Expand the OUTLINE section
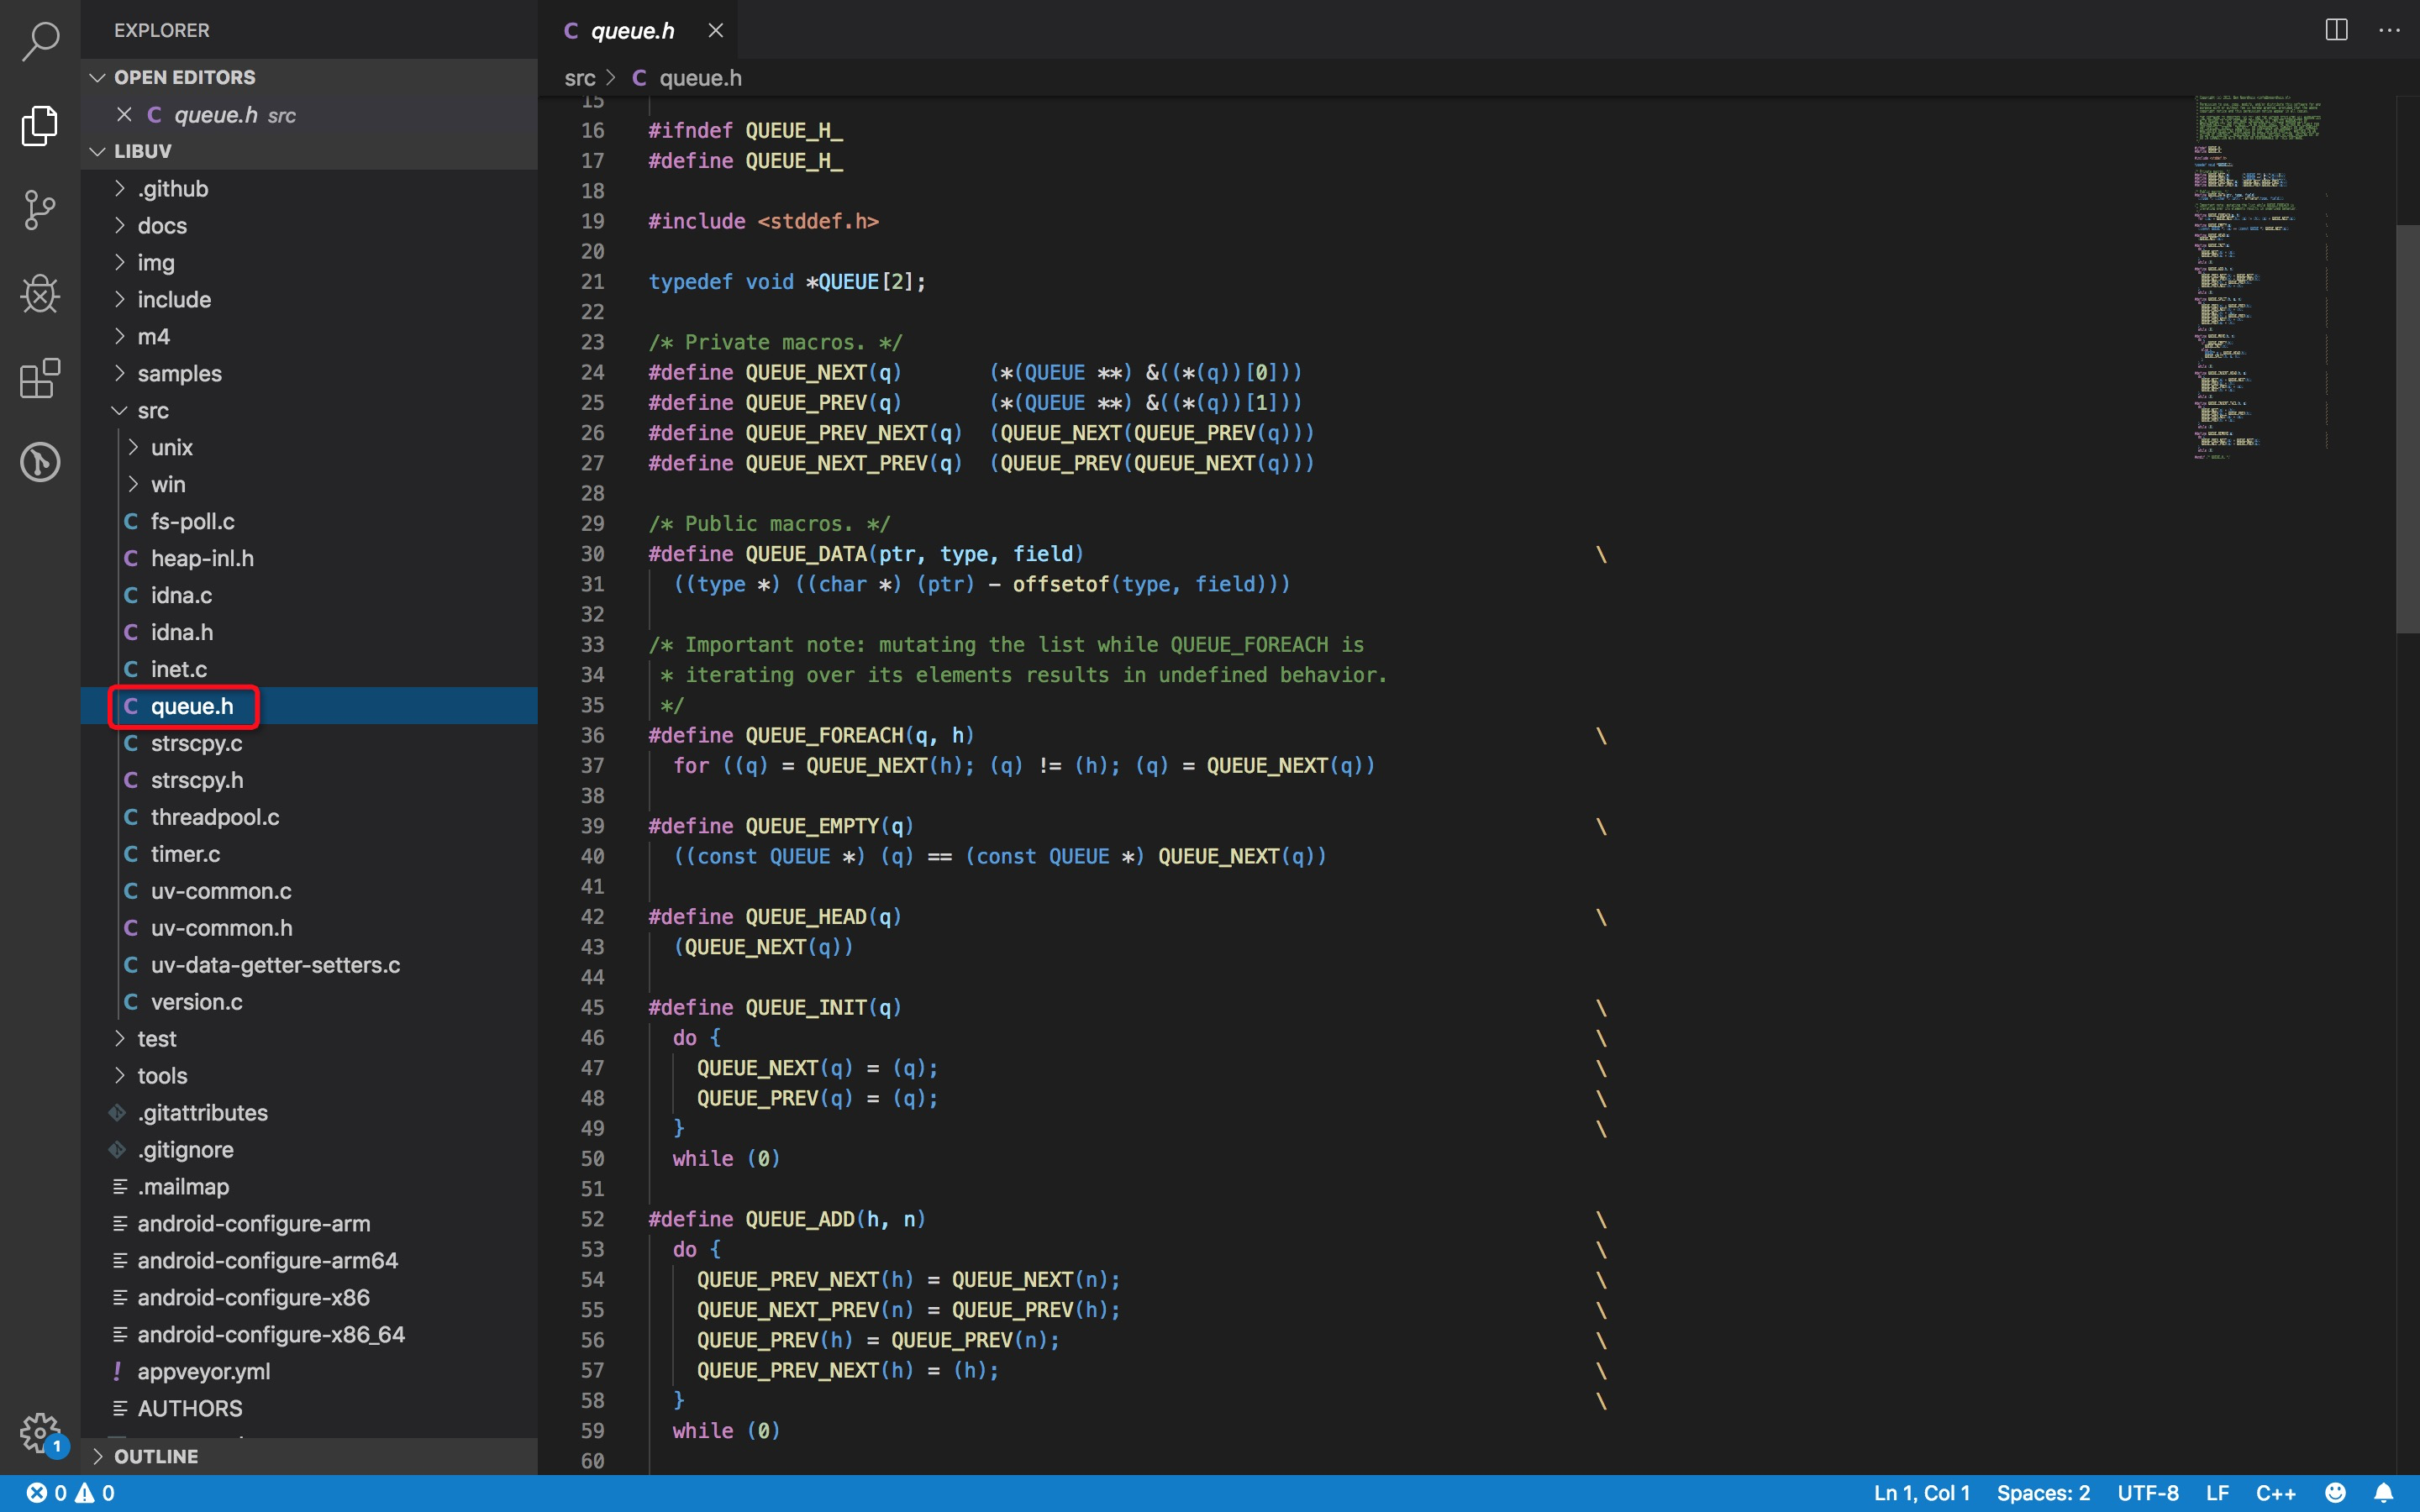Viewport: 2420px width, 1512px height. pyautogui.click(x=155, y=1456)
